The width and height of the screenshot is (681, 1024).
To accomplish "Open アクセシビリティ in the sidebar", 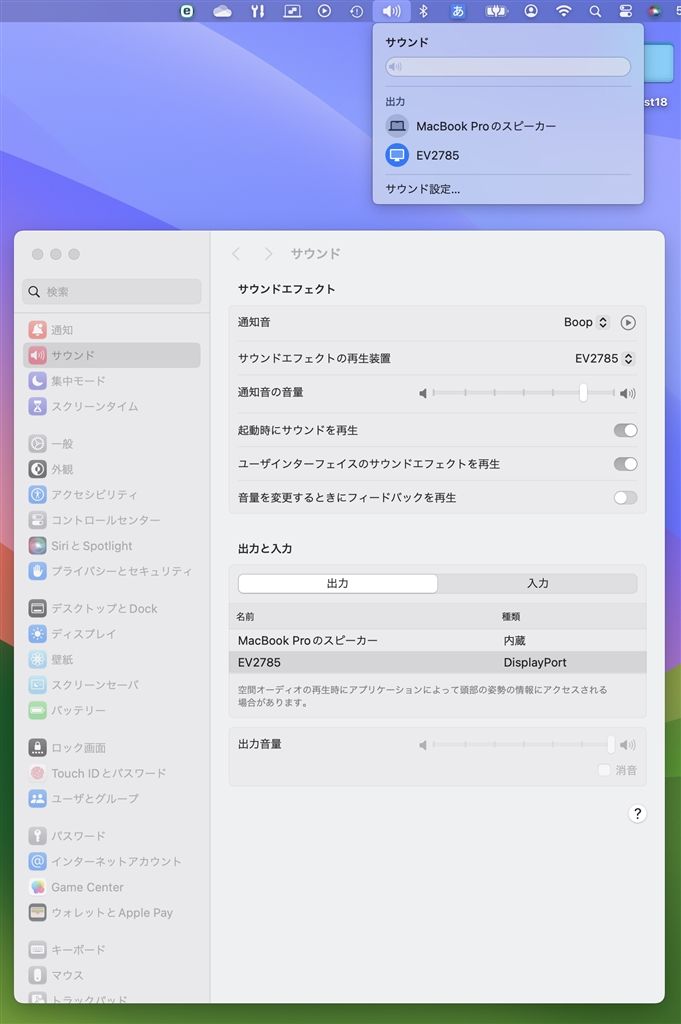I will (x=112, y=495).
